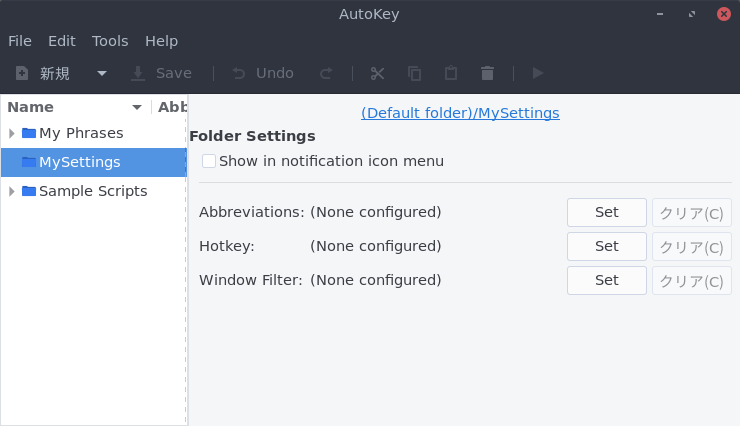The height and width of the screenshot is (426, 740).
Task: Click クリア(C) button for Abbreviations
Action: [x=691, y=212]
